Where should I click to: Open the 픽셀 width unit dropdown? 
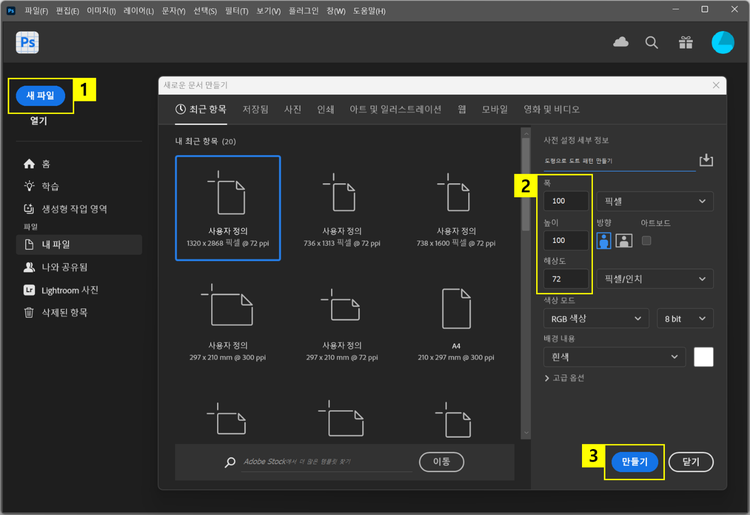(655, 201)
